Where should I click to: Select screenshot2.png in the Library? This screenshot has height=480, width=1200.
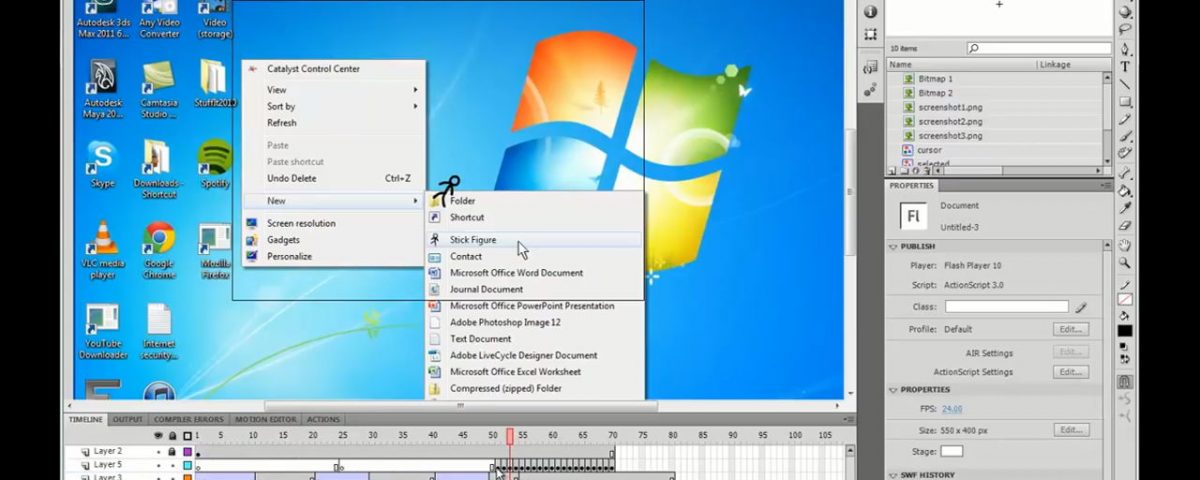pos(950,121)
